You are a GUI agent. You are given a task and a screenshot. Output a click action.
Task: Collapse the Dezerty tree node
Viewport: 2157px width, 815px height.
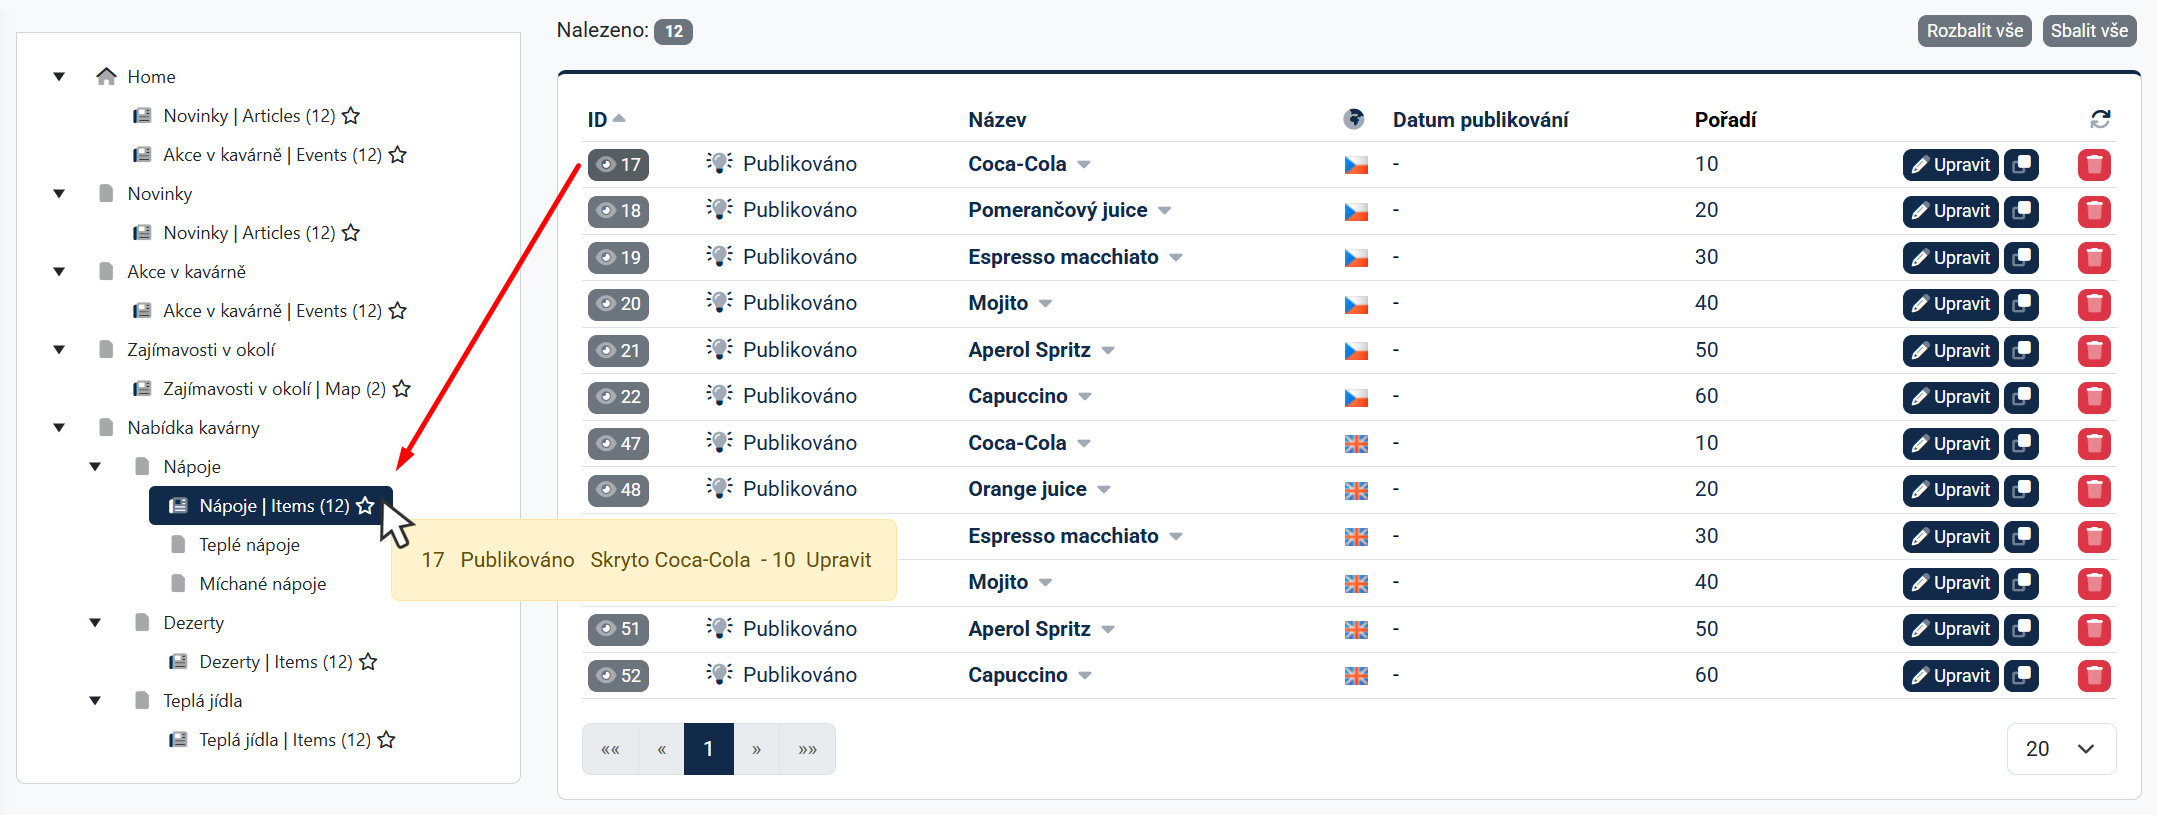[95, 623]
